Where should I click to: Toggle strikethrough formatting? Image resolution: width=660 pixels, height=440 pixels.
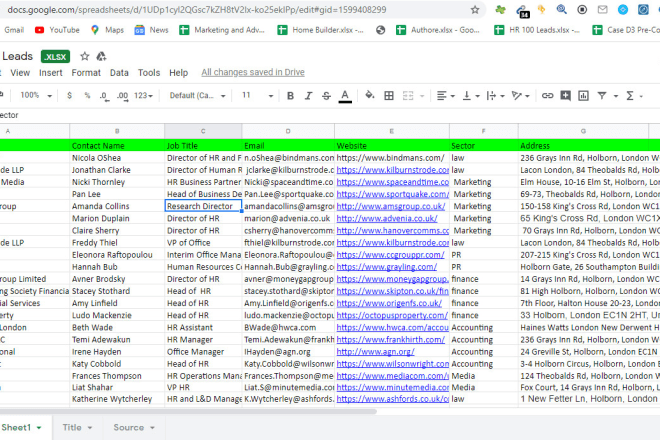pos(326,96)
